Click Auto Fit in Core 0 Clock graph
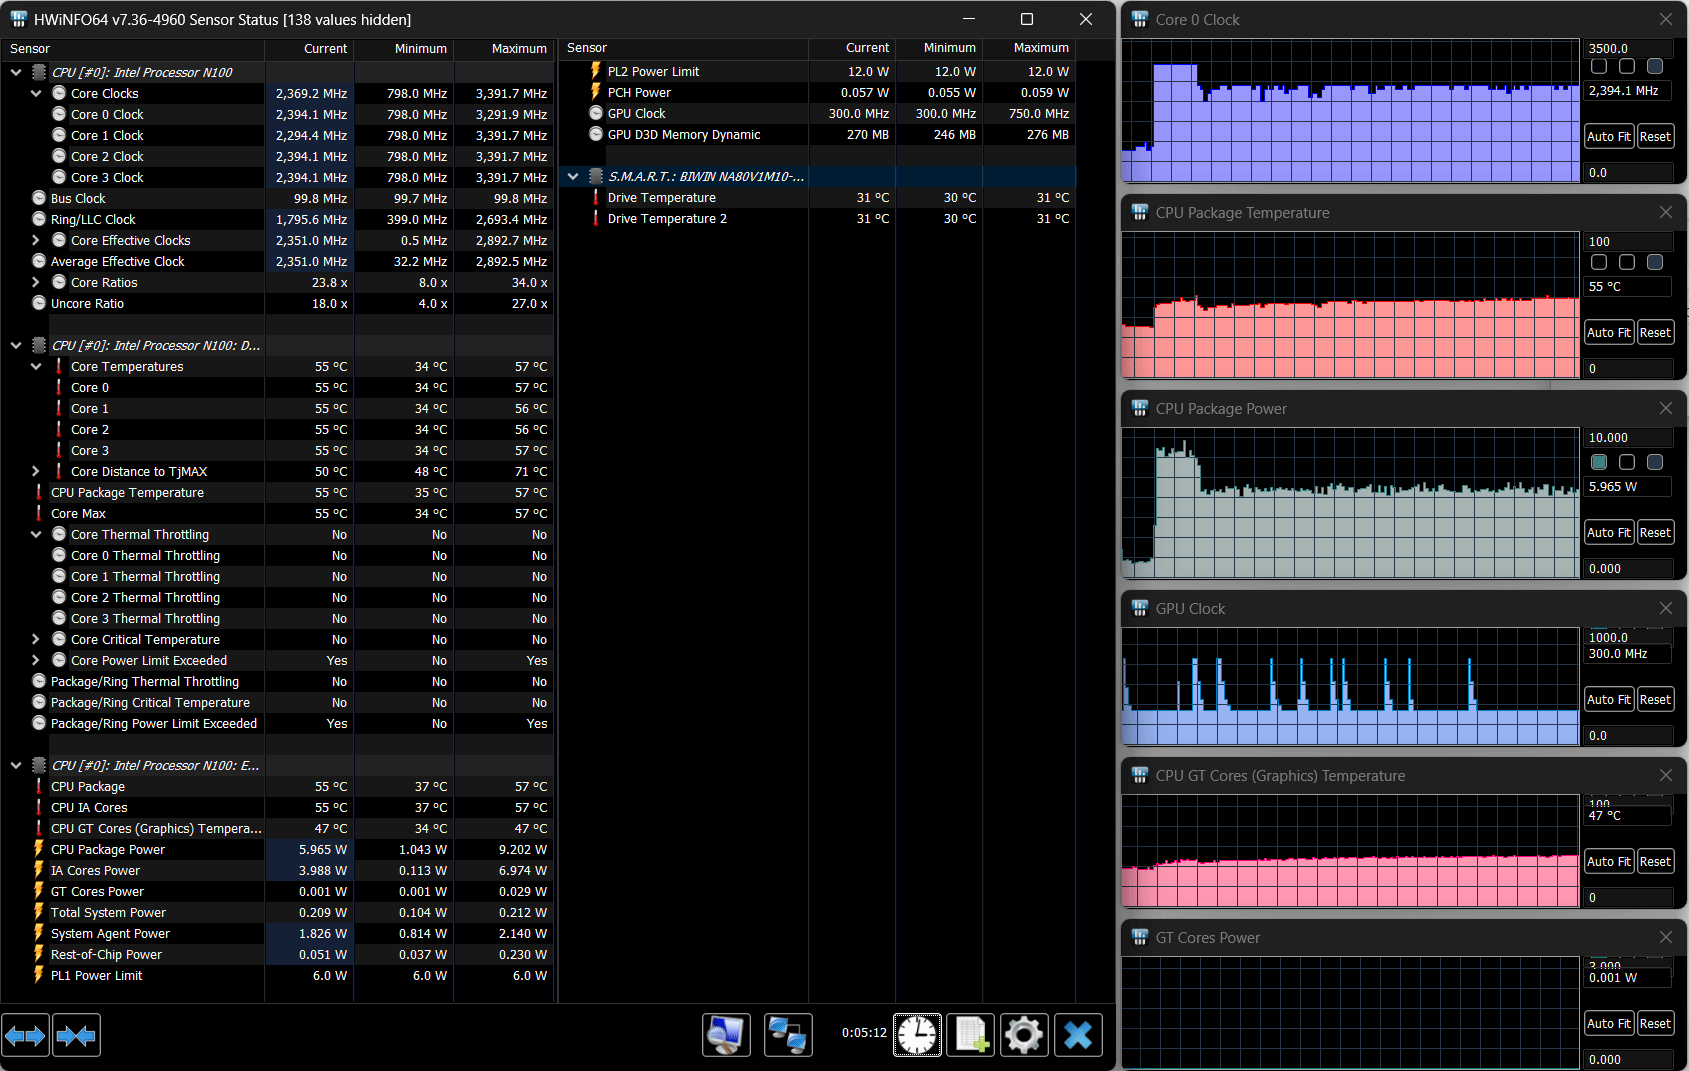 (1608, 137)
